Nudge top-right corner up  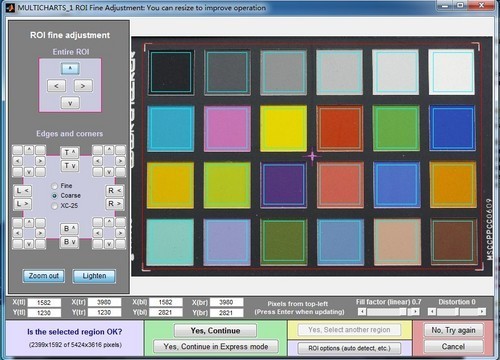pos(109,150)
